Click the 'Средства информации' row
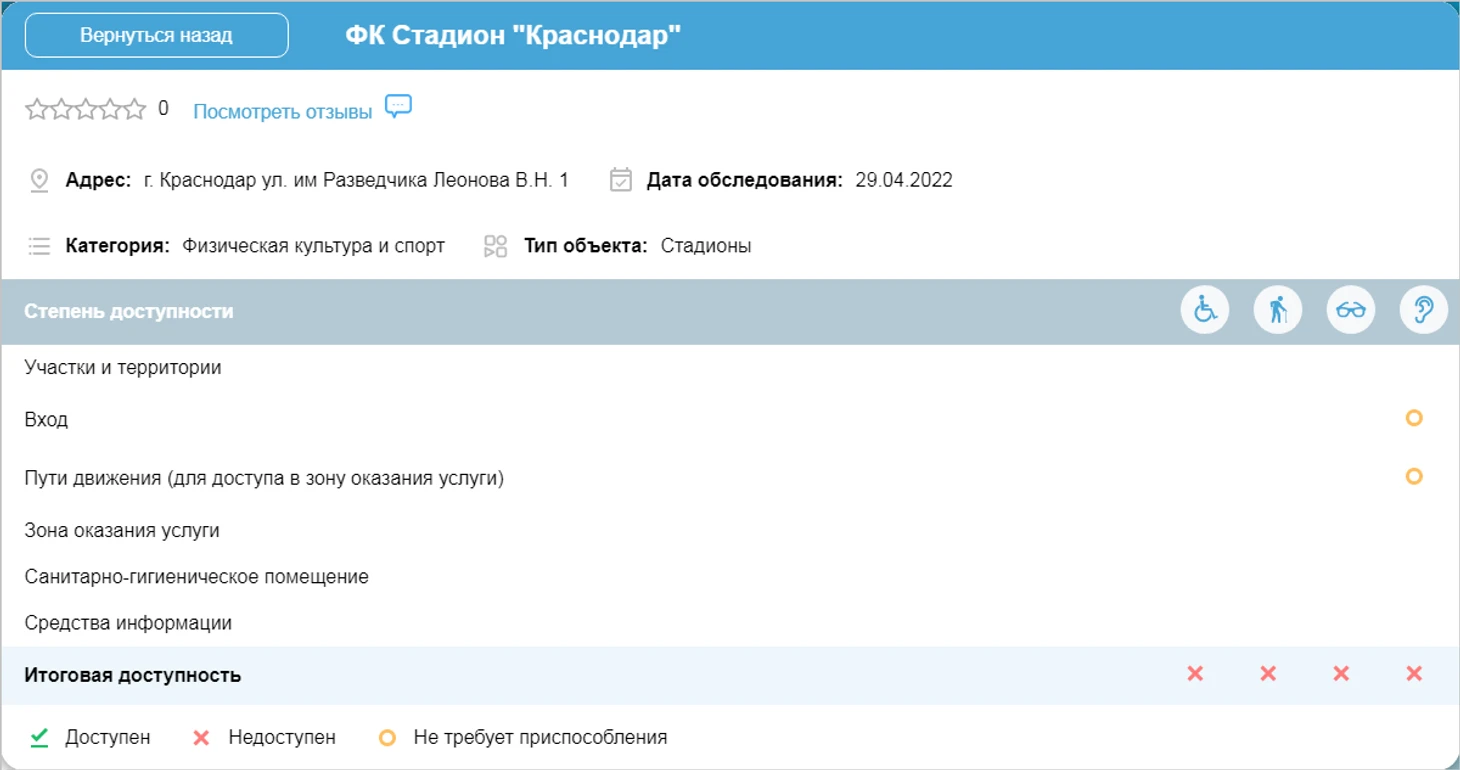The width and height of the screenshot is (1460, 770). [x=730, y=623]
